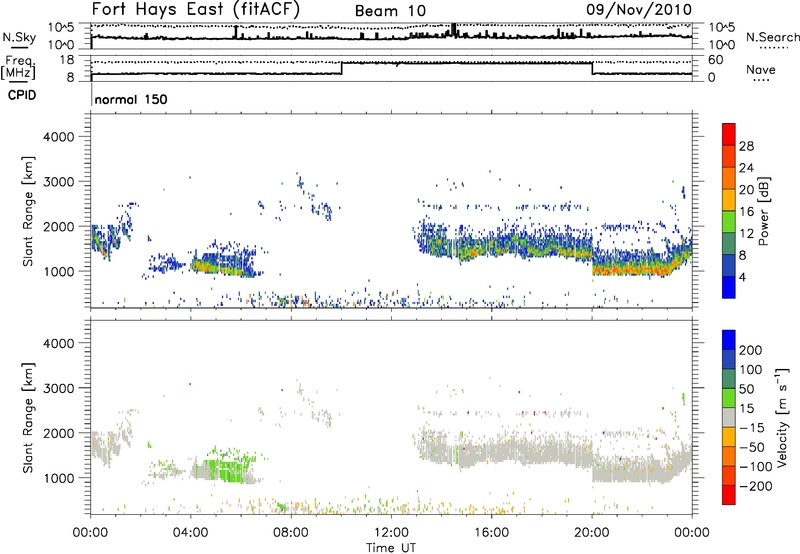Click the '20:00' time axis label
The height and width of the screenshot is (554, 800).
(591, 533)
